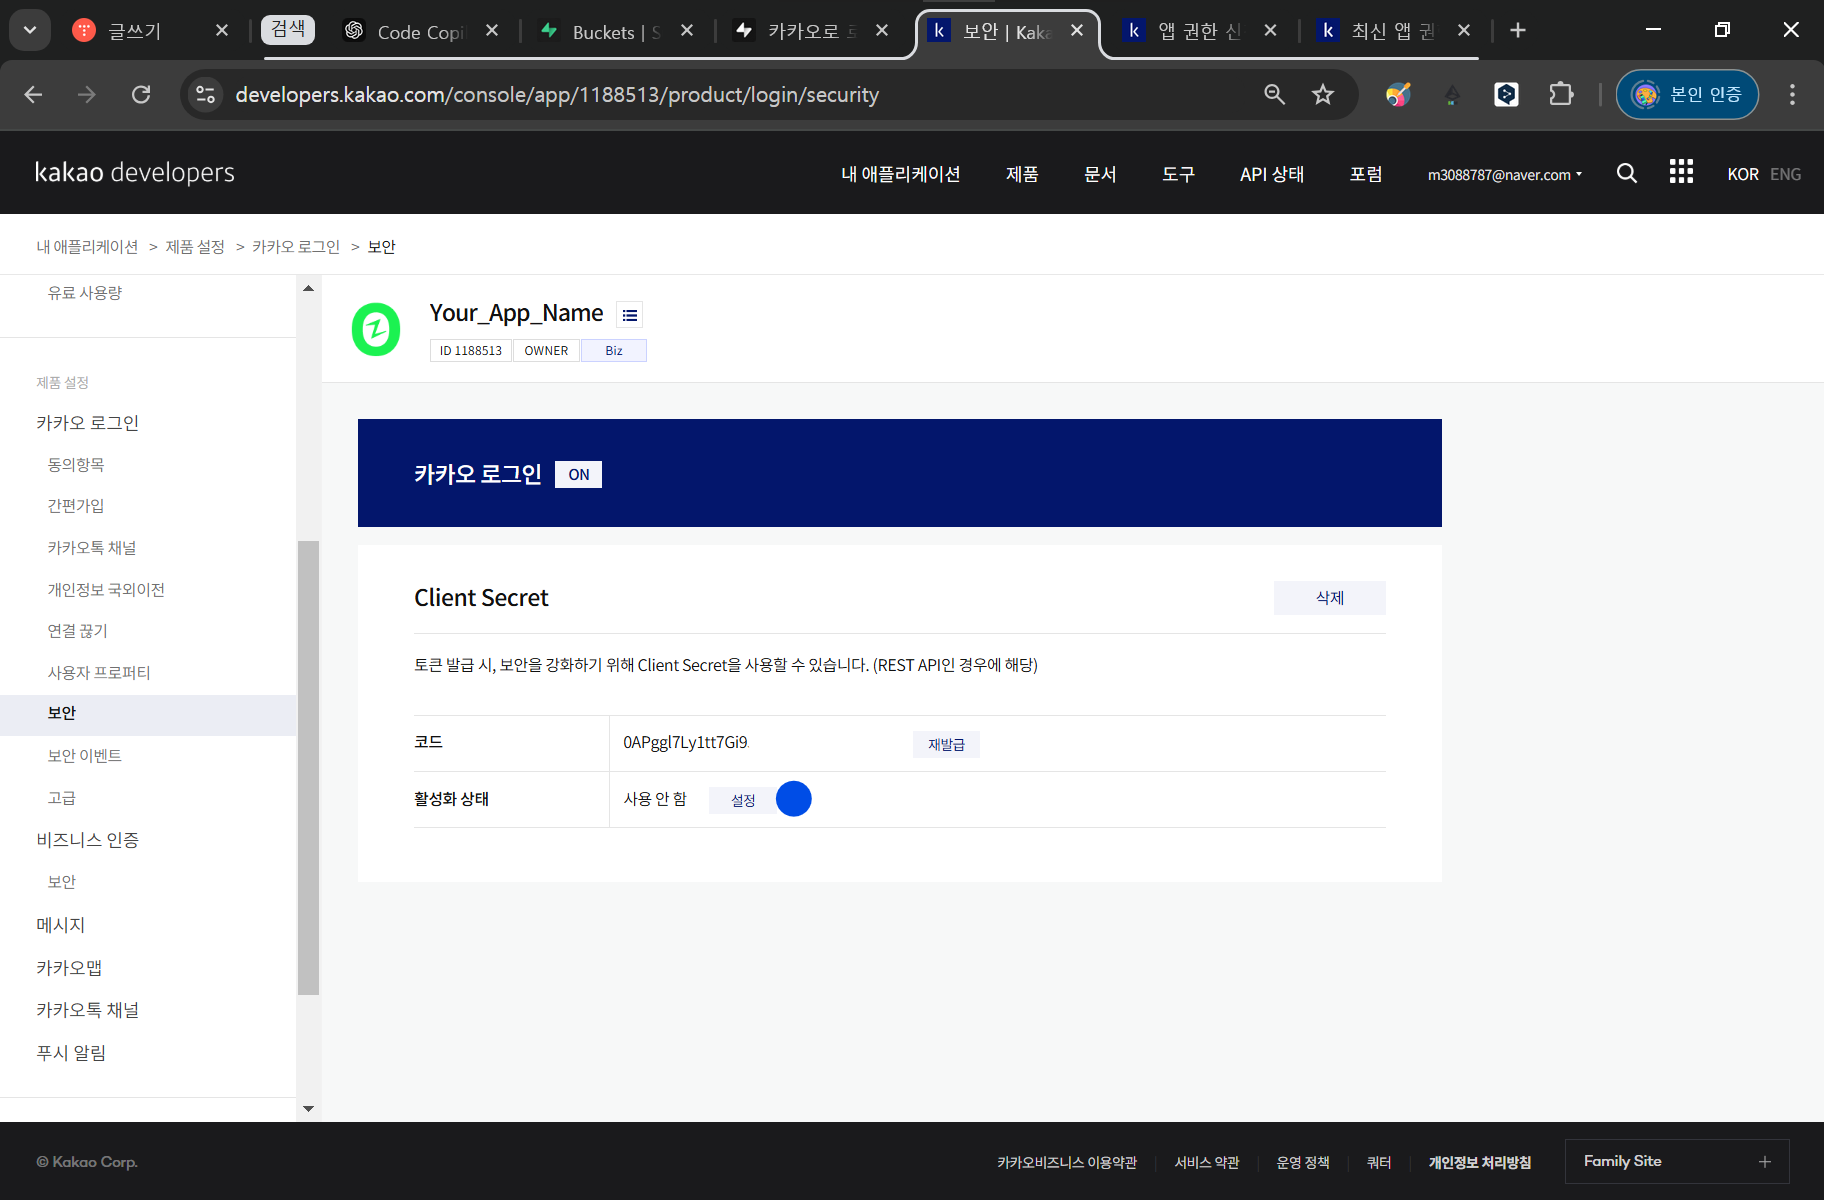
Task: Open the colorful paint extension icon
Action: click(1398, 94)
